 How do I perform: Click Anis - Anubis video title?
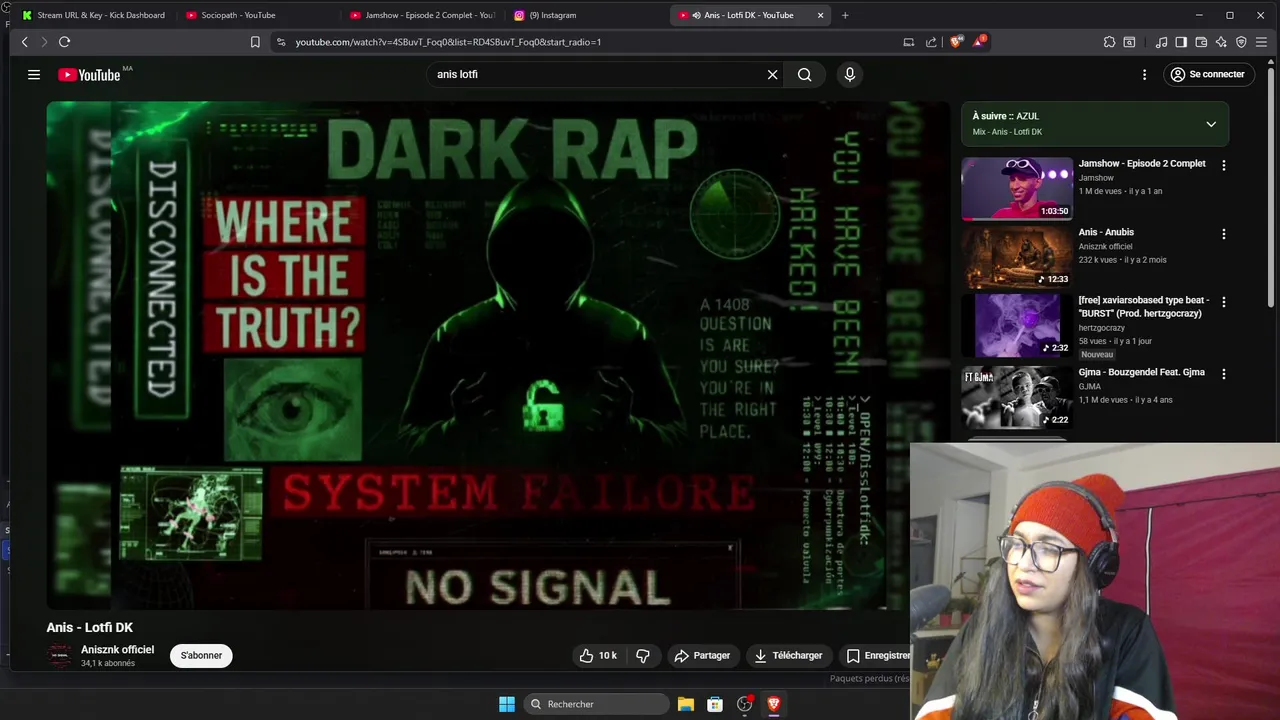click(1106, 232)
